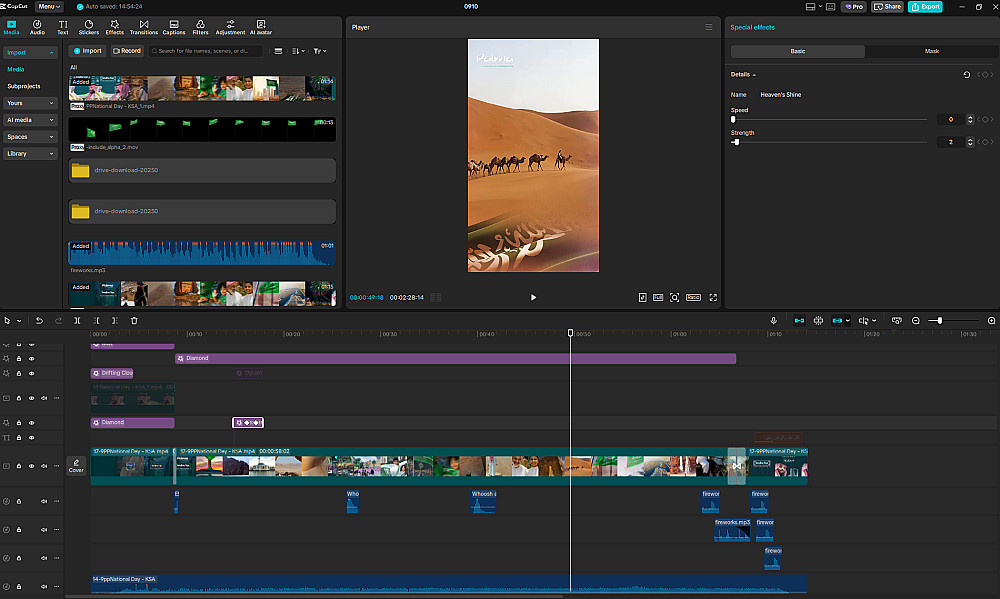
Task: Open the Menu dropdown
Action: 49,6
